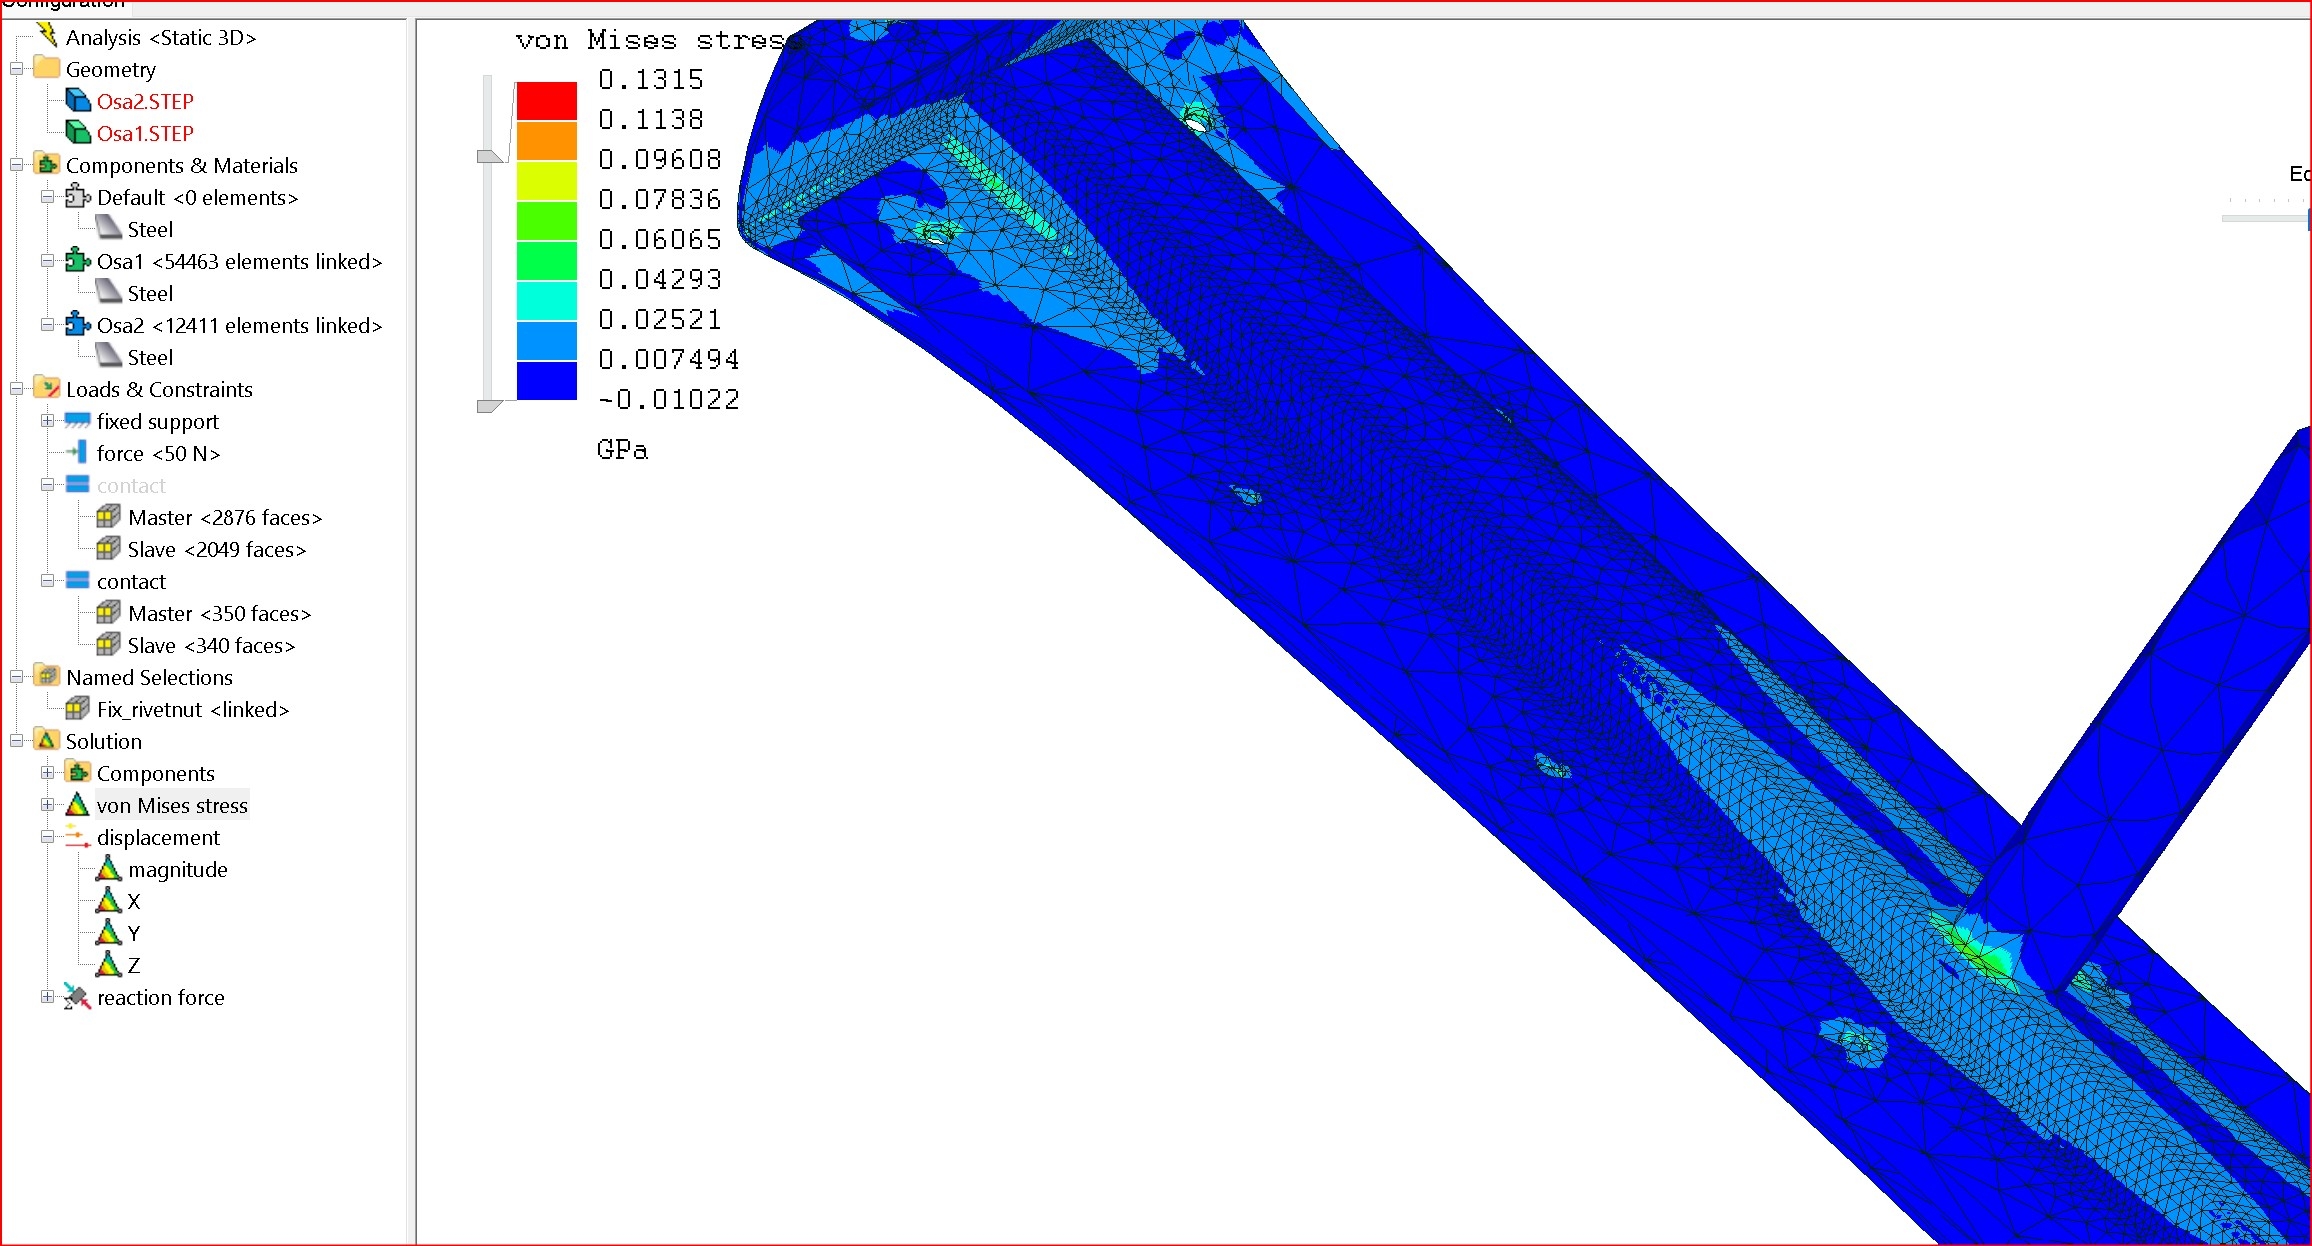Click the Steel material icon under Osa1
The width and height of the screenshot is (2312, 1246).
coord(108,293)
